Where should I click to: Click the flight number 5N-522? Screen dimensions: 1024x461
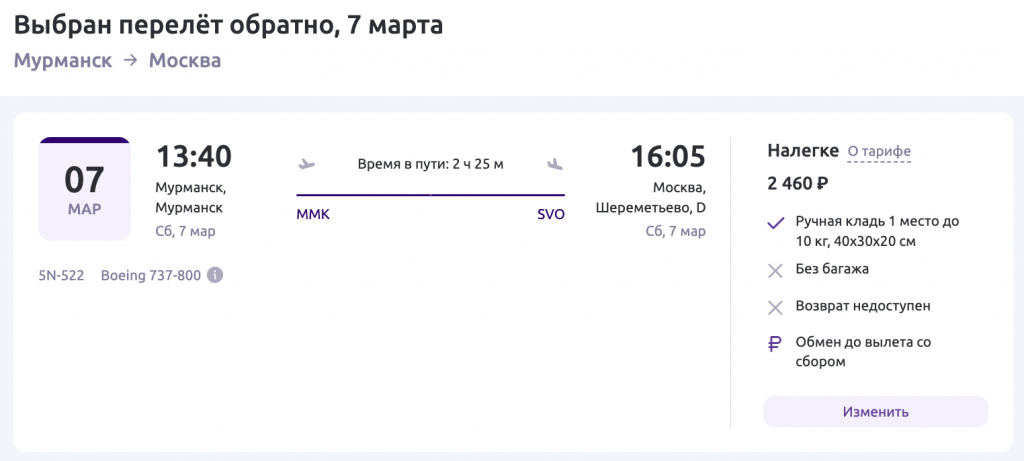click(61, 276)
